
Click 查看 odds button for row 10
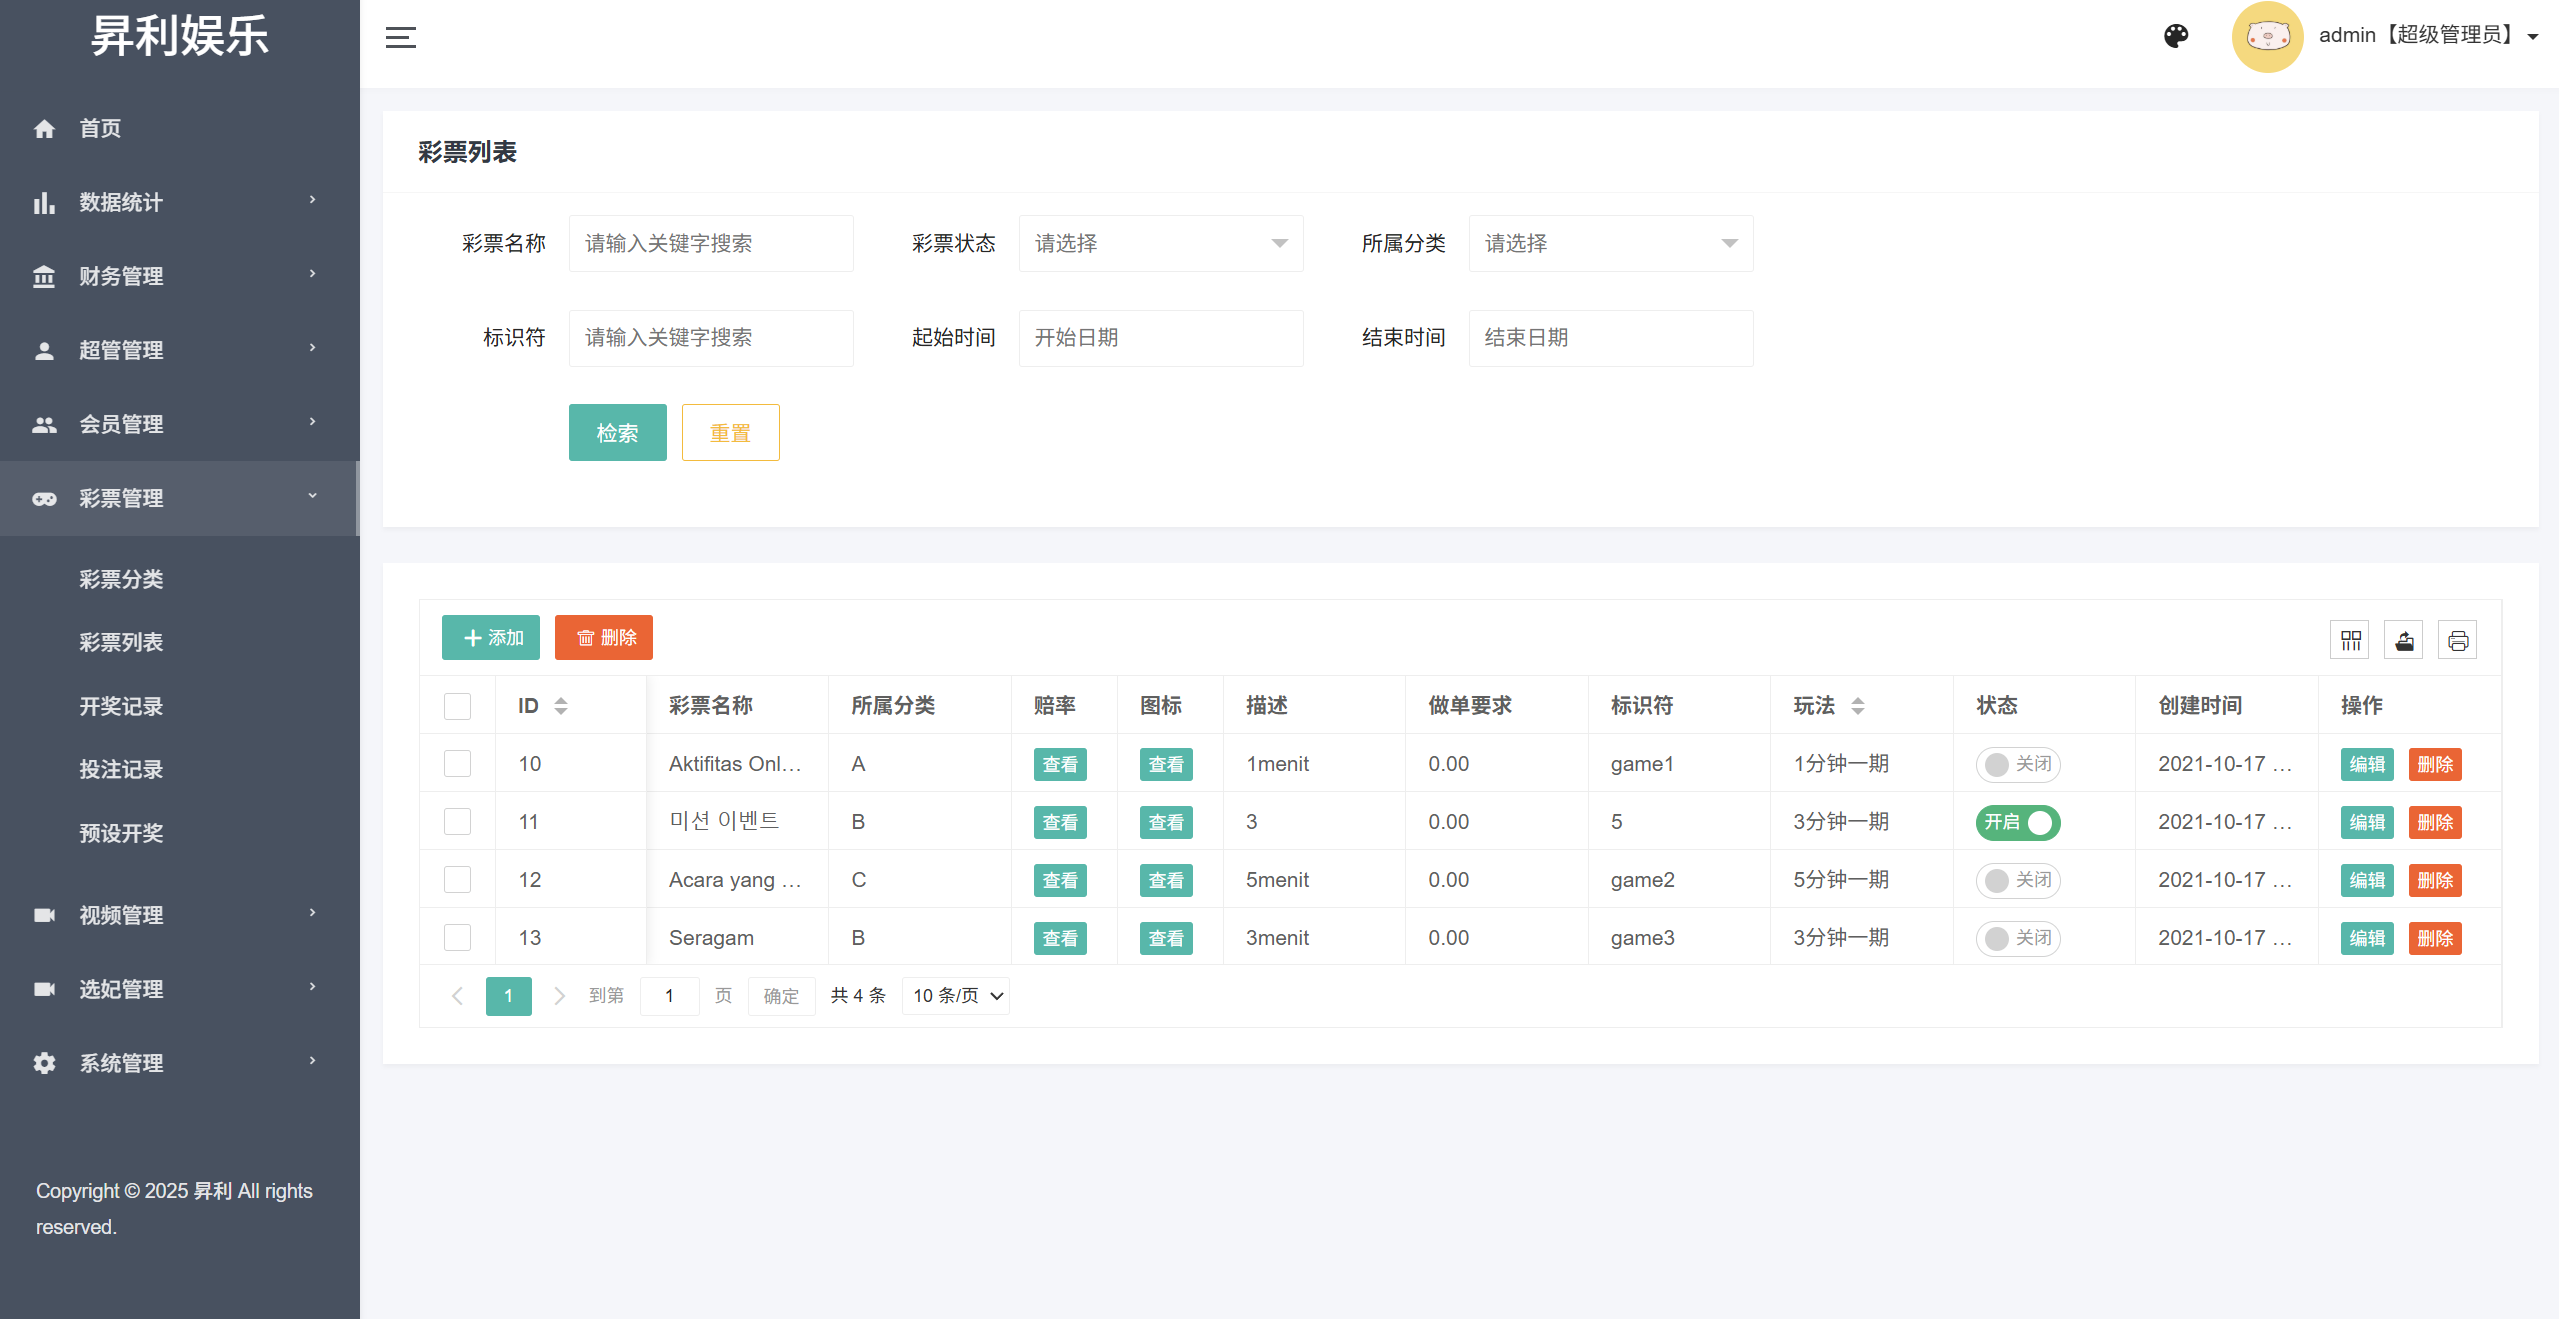point(1060,765)
